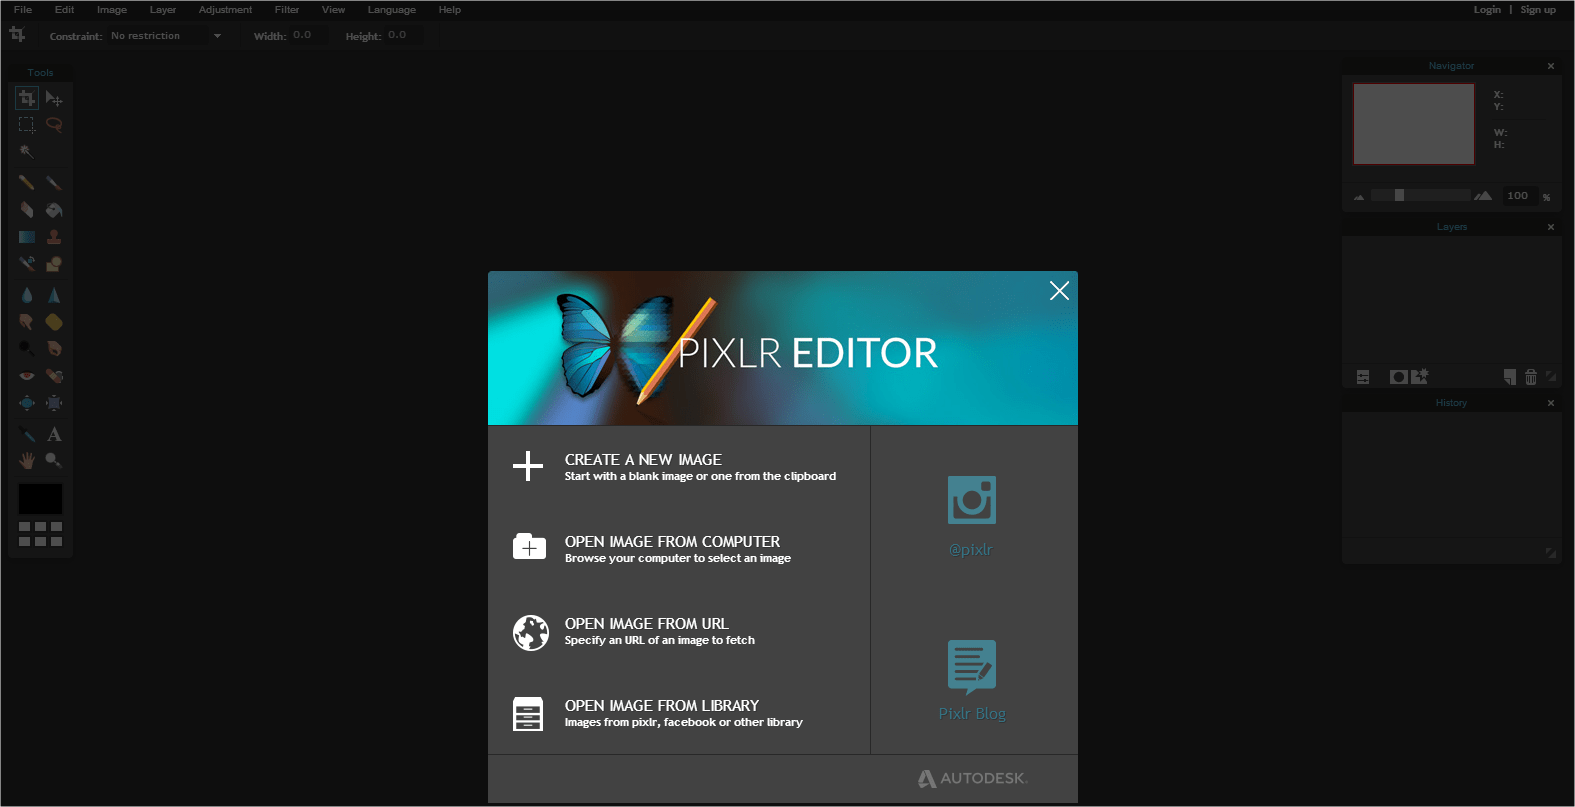This screenshot has height=807, width=1575.
Task: Select the Type tool
Action: 54,434
